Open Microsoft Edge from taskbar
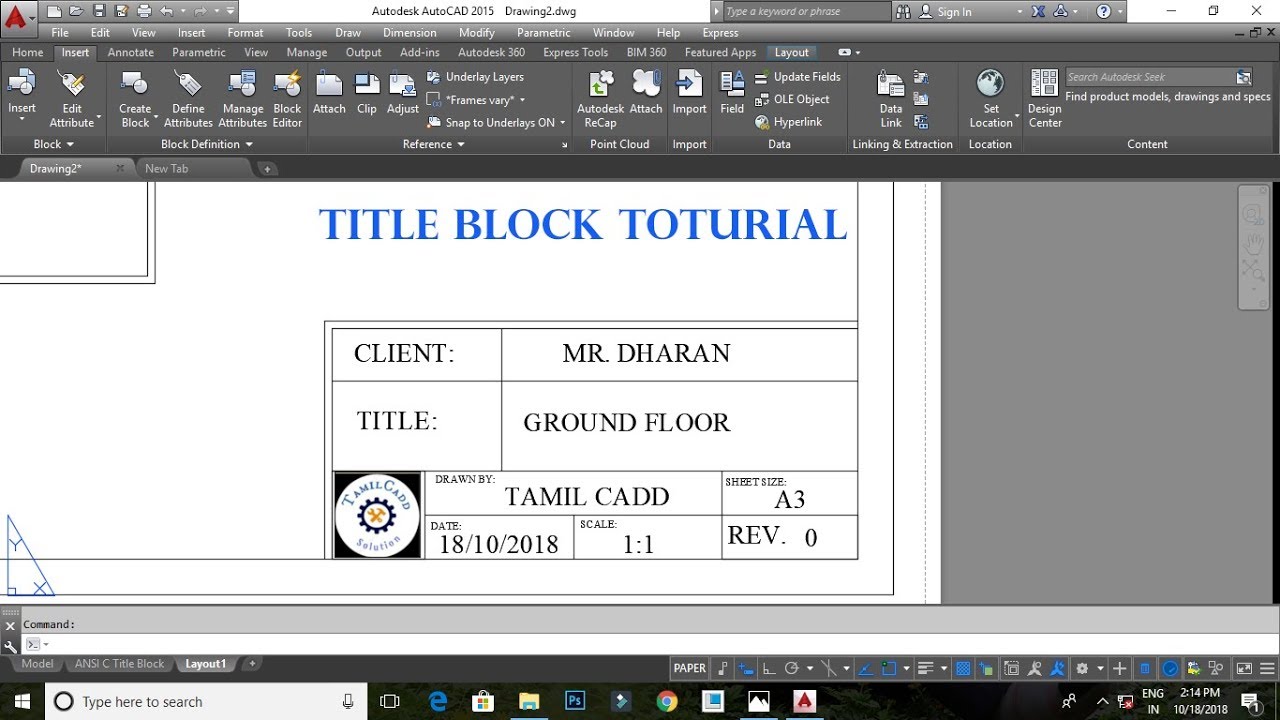Screen dimensions: 1280x720 (438, 701)
